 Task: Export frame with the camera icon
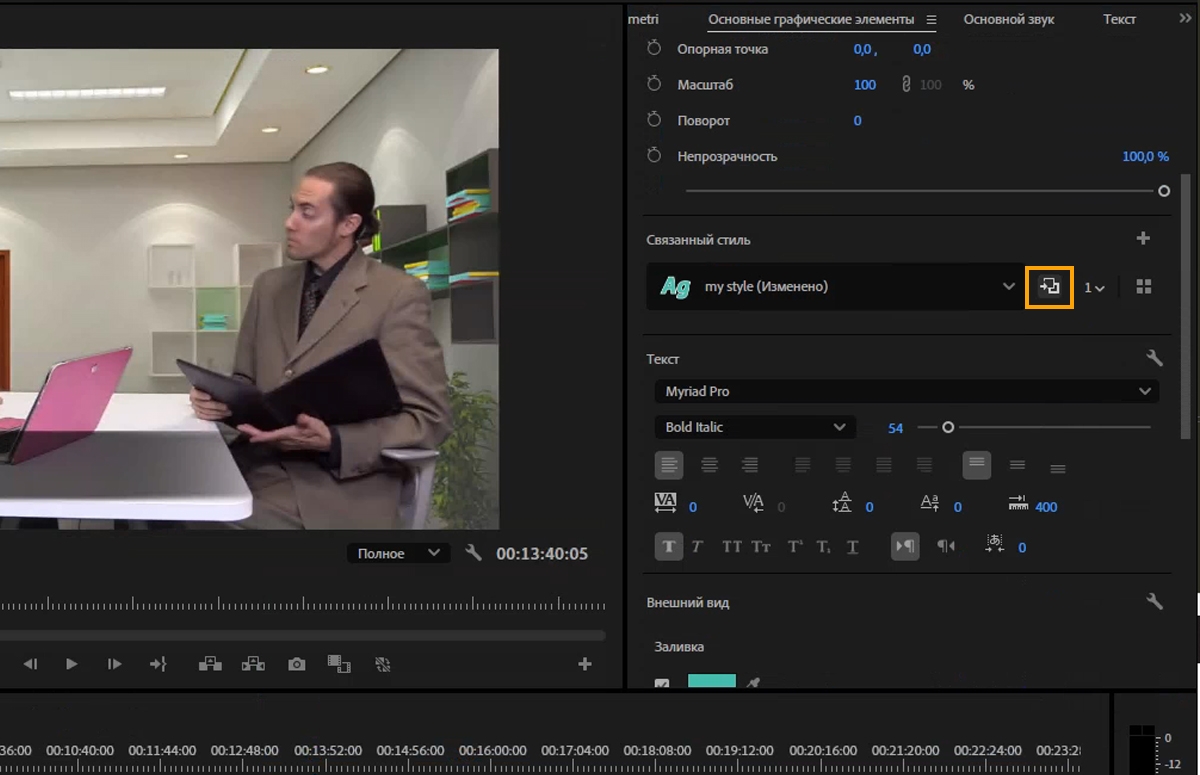297,663
